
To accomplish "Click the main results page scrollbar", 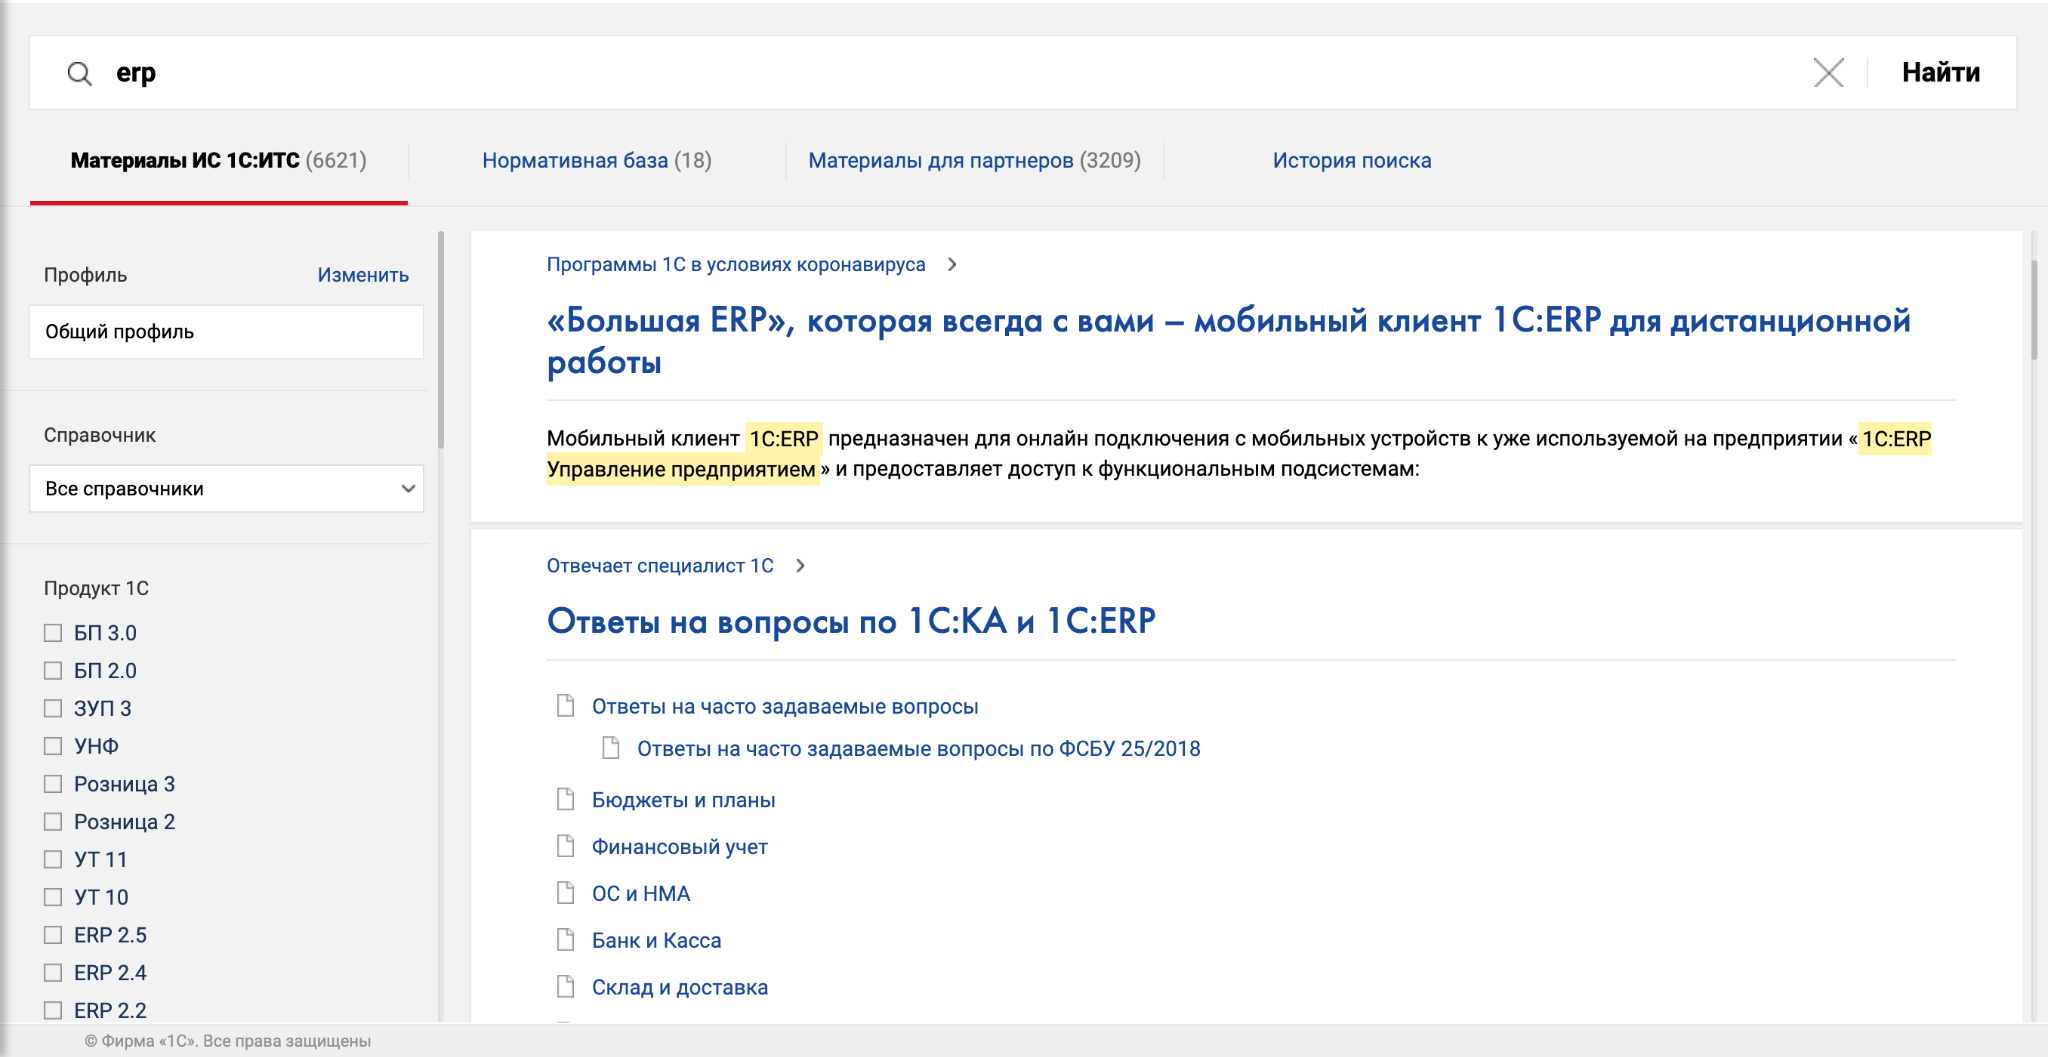I will click(2034, 310).
